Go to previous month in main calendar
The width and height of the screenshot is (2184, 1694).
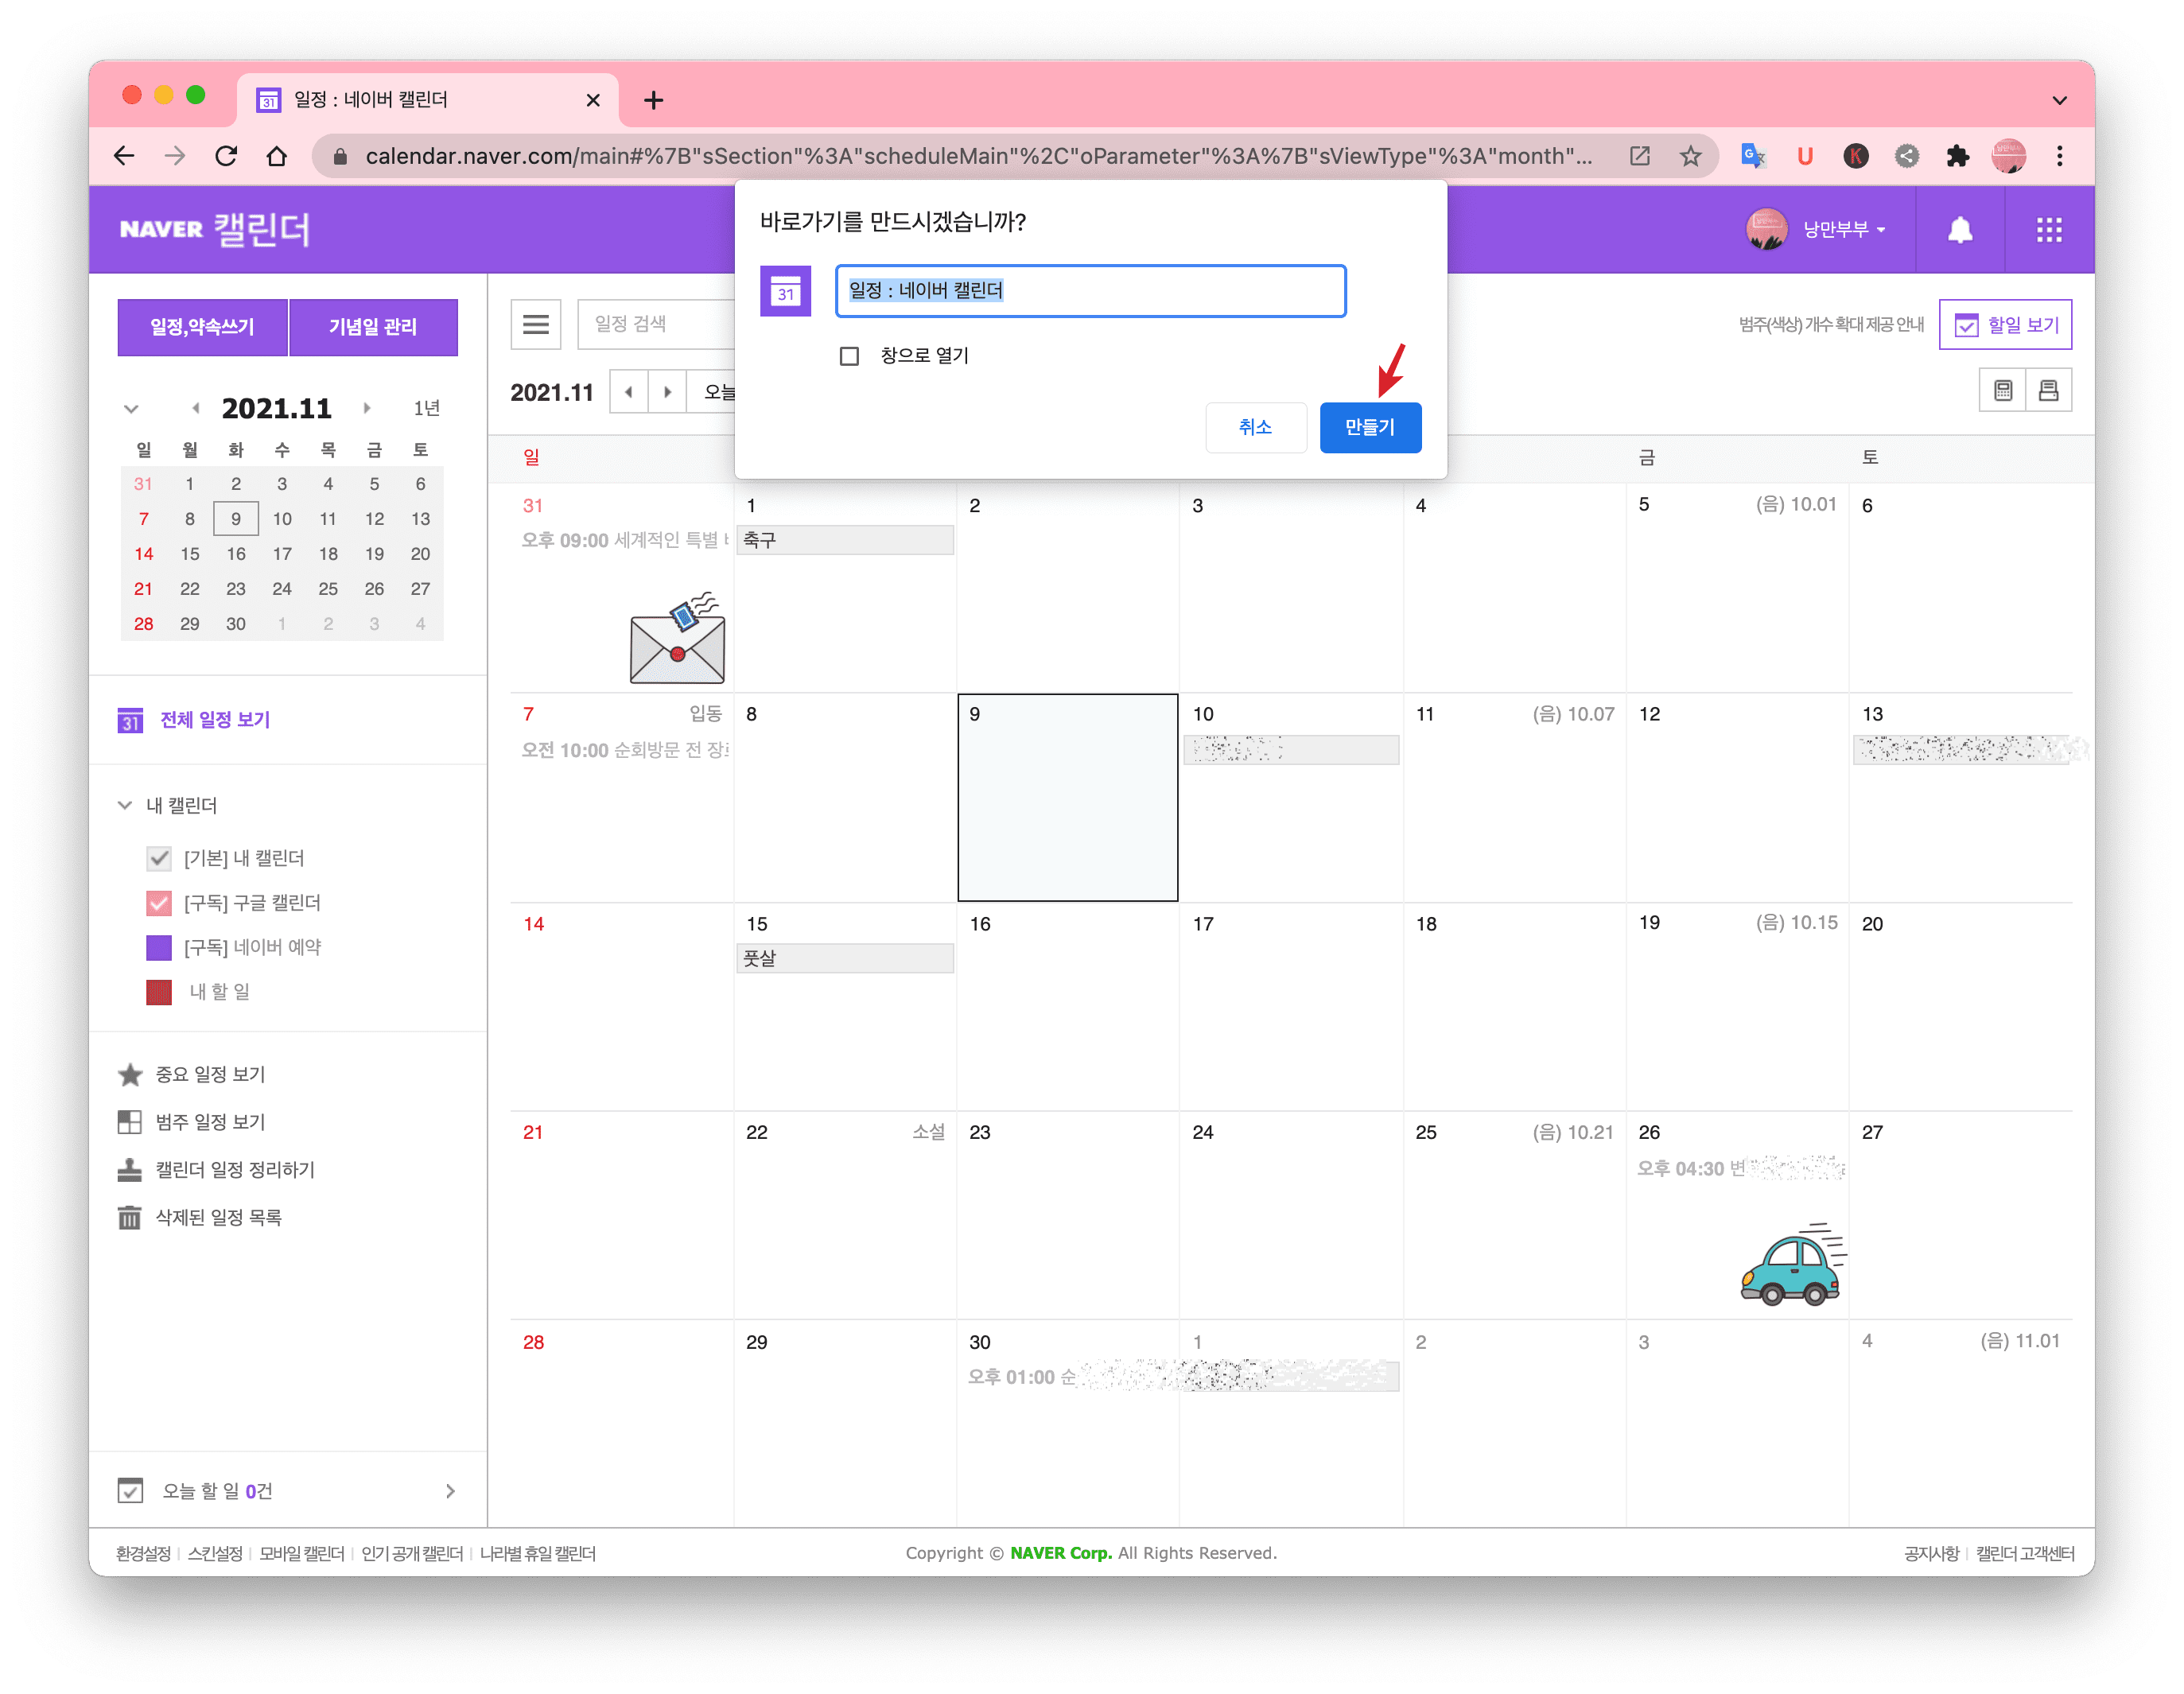point(629,392)
